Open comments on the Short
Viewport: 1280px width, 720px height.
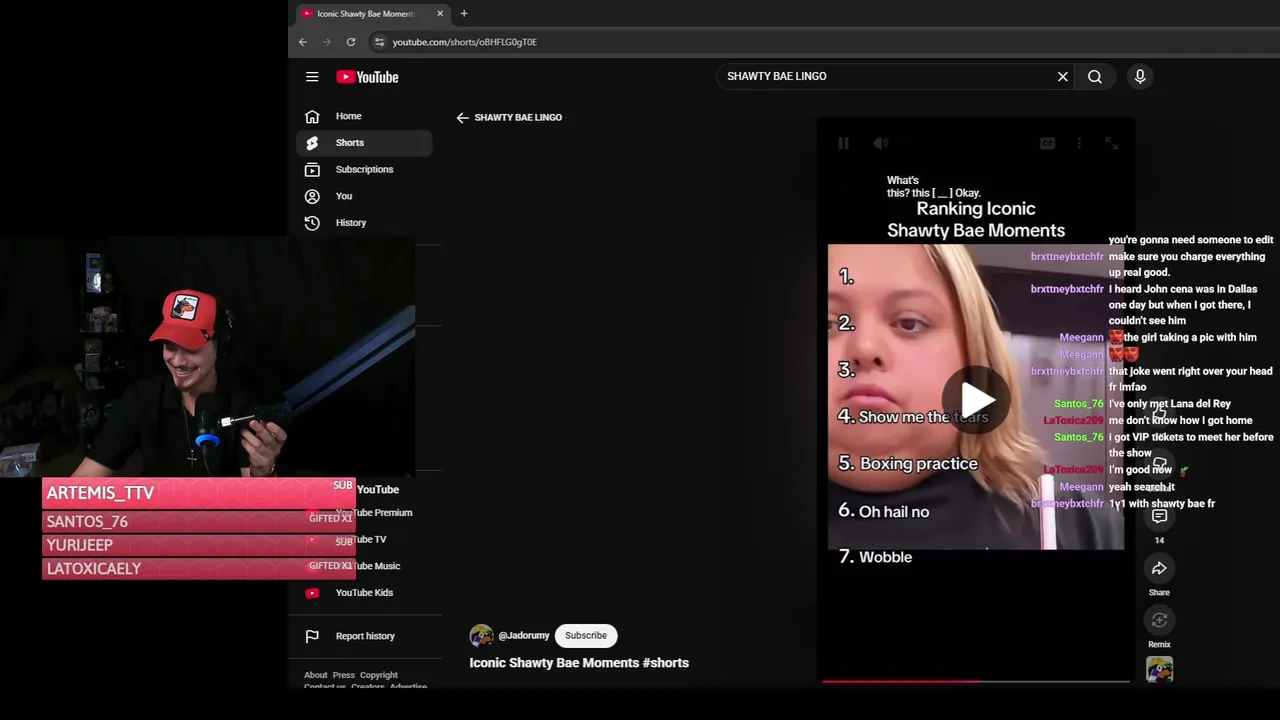(x=1159, y=517)
